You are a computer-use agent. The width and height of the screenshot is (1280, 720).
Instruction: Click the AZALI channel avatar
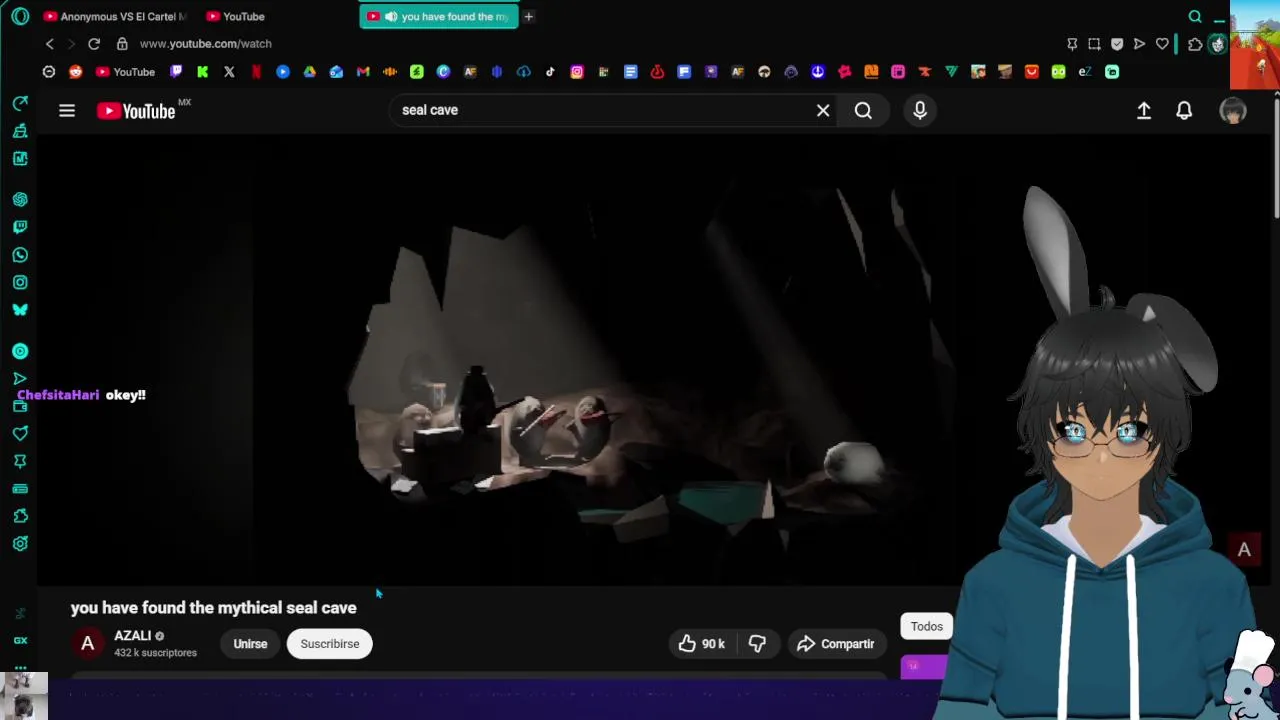click(88, 644)
